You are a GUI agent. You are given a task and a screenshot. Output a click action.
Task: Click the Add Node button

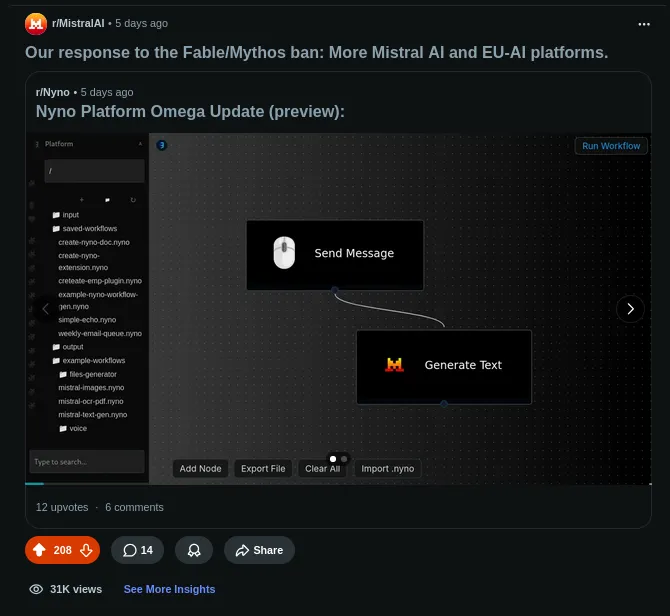click(x=200, y=469)
